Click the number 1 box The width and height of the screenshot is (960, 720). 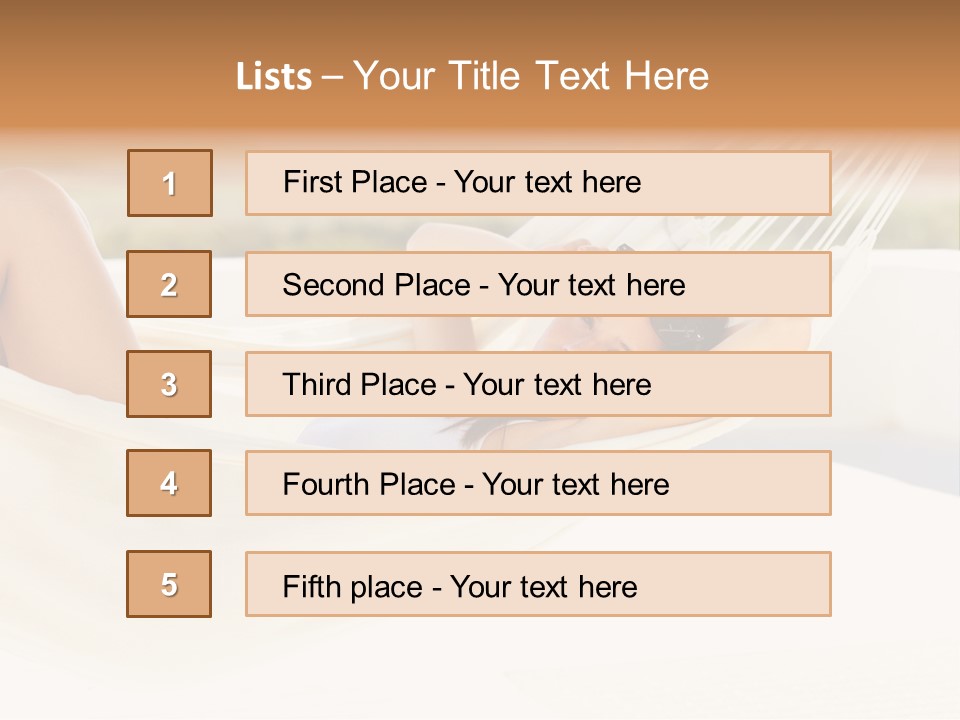click(170, 183)
